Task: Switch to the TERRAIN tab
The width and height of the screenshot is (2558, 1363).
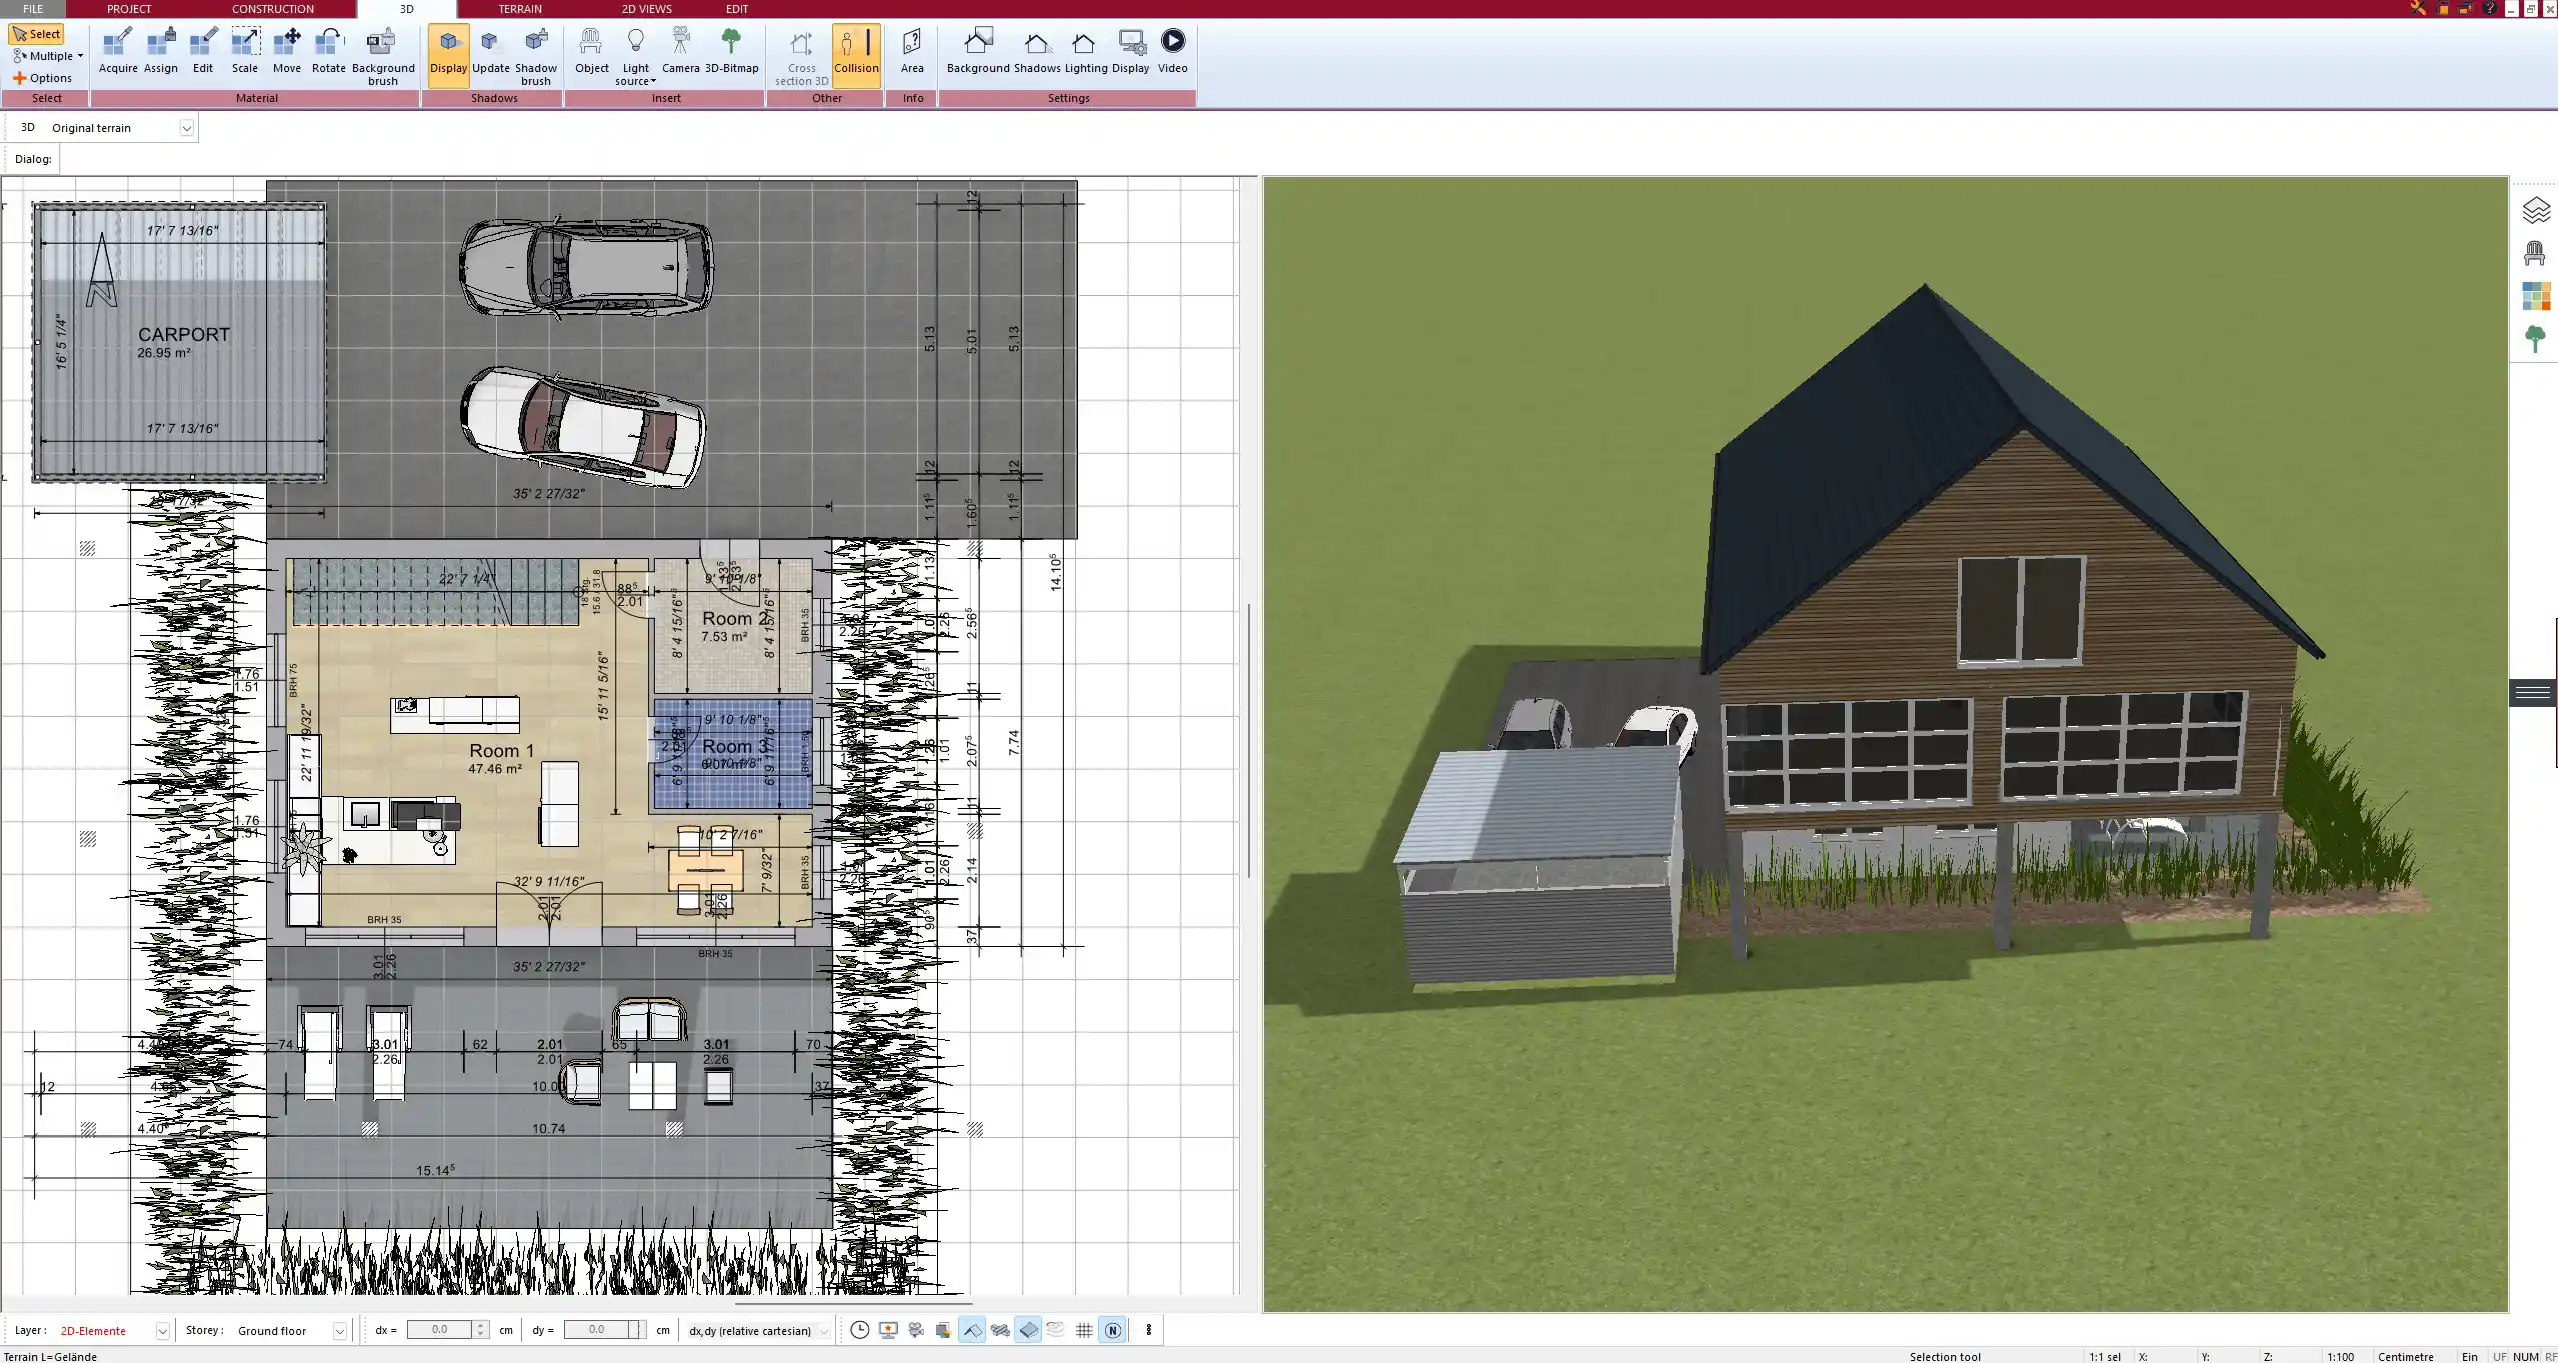Action: [520, 9]
